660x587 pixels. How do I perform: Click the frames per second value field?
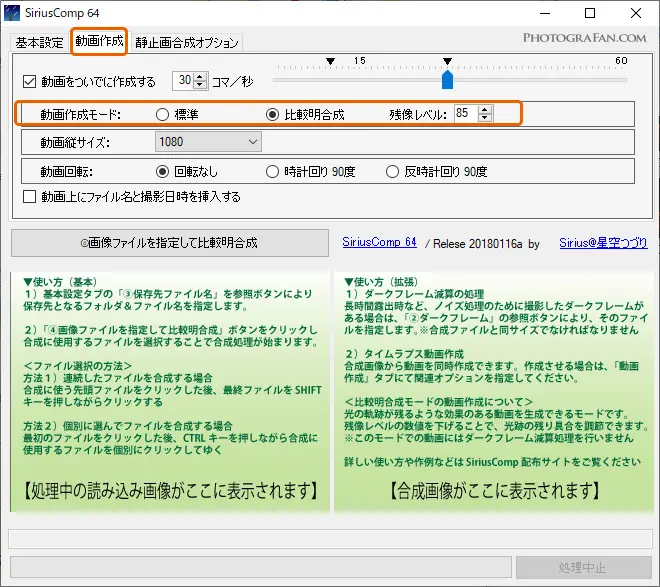pos(184,80)
